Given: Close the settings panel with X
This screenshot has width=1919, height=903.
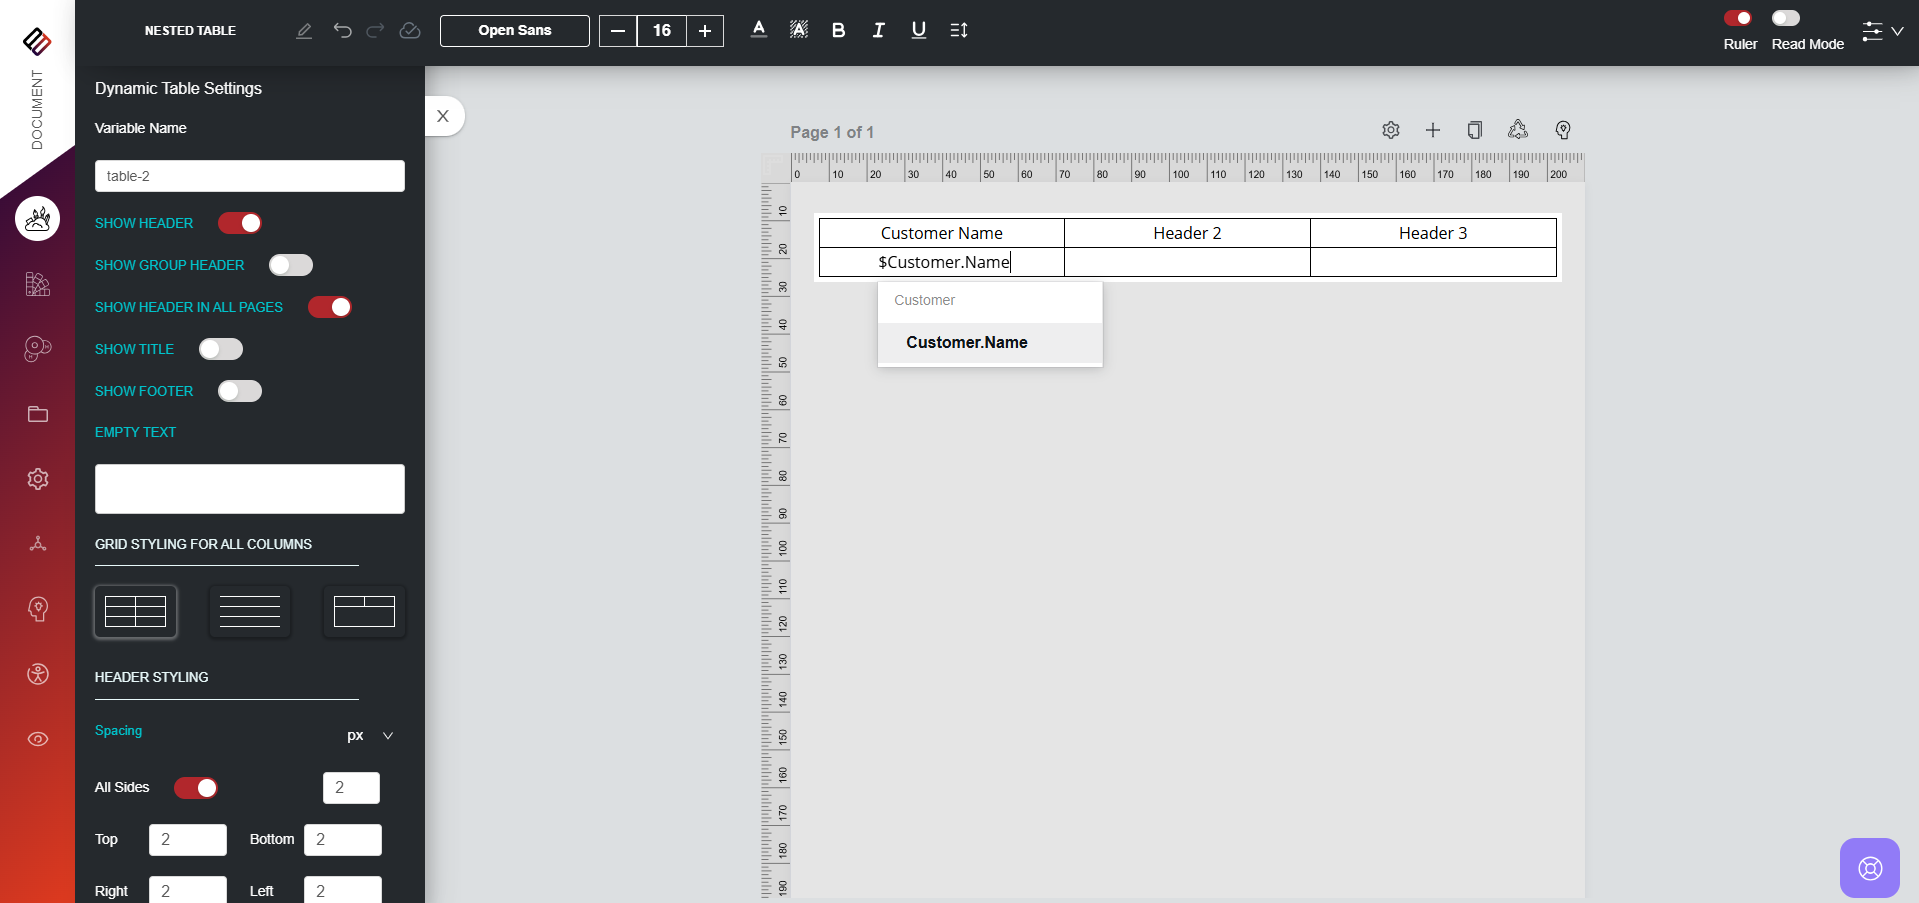Looking at the screenshot, I should tap(443, 116).
